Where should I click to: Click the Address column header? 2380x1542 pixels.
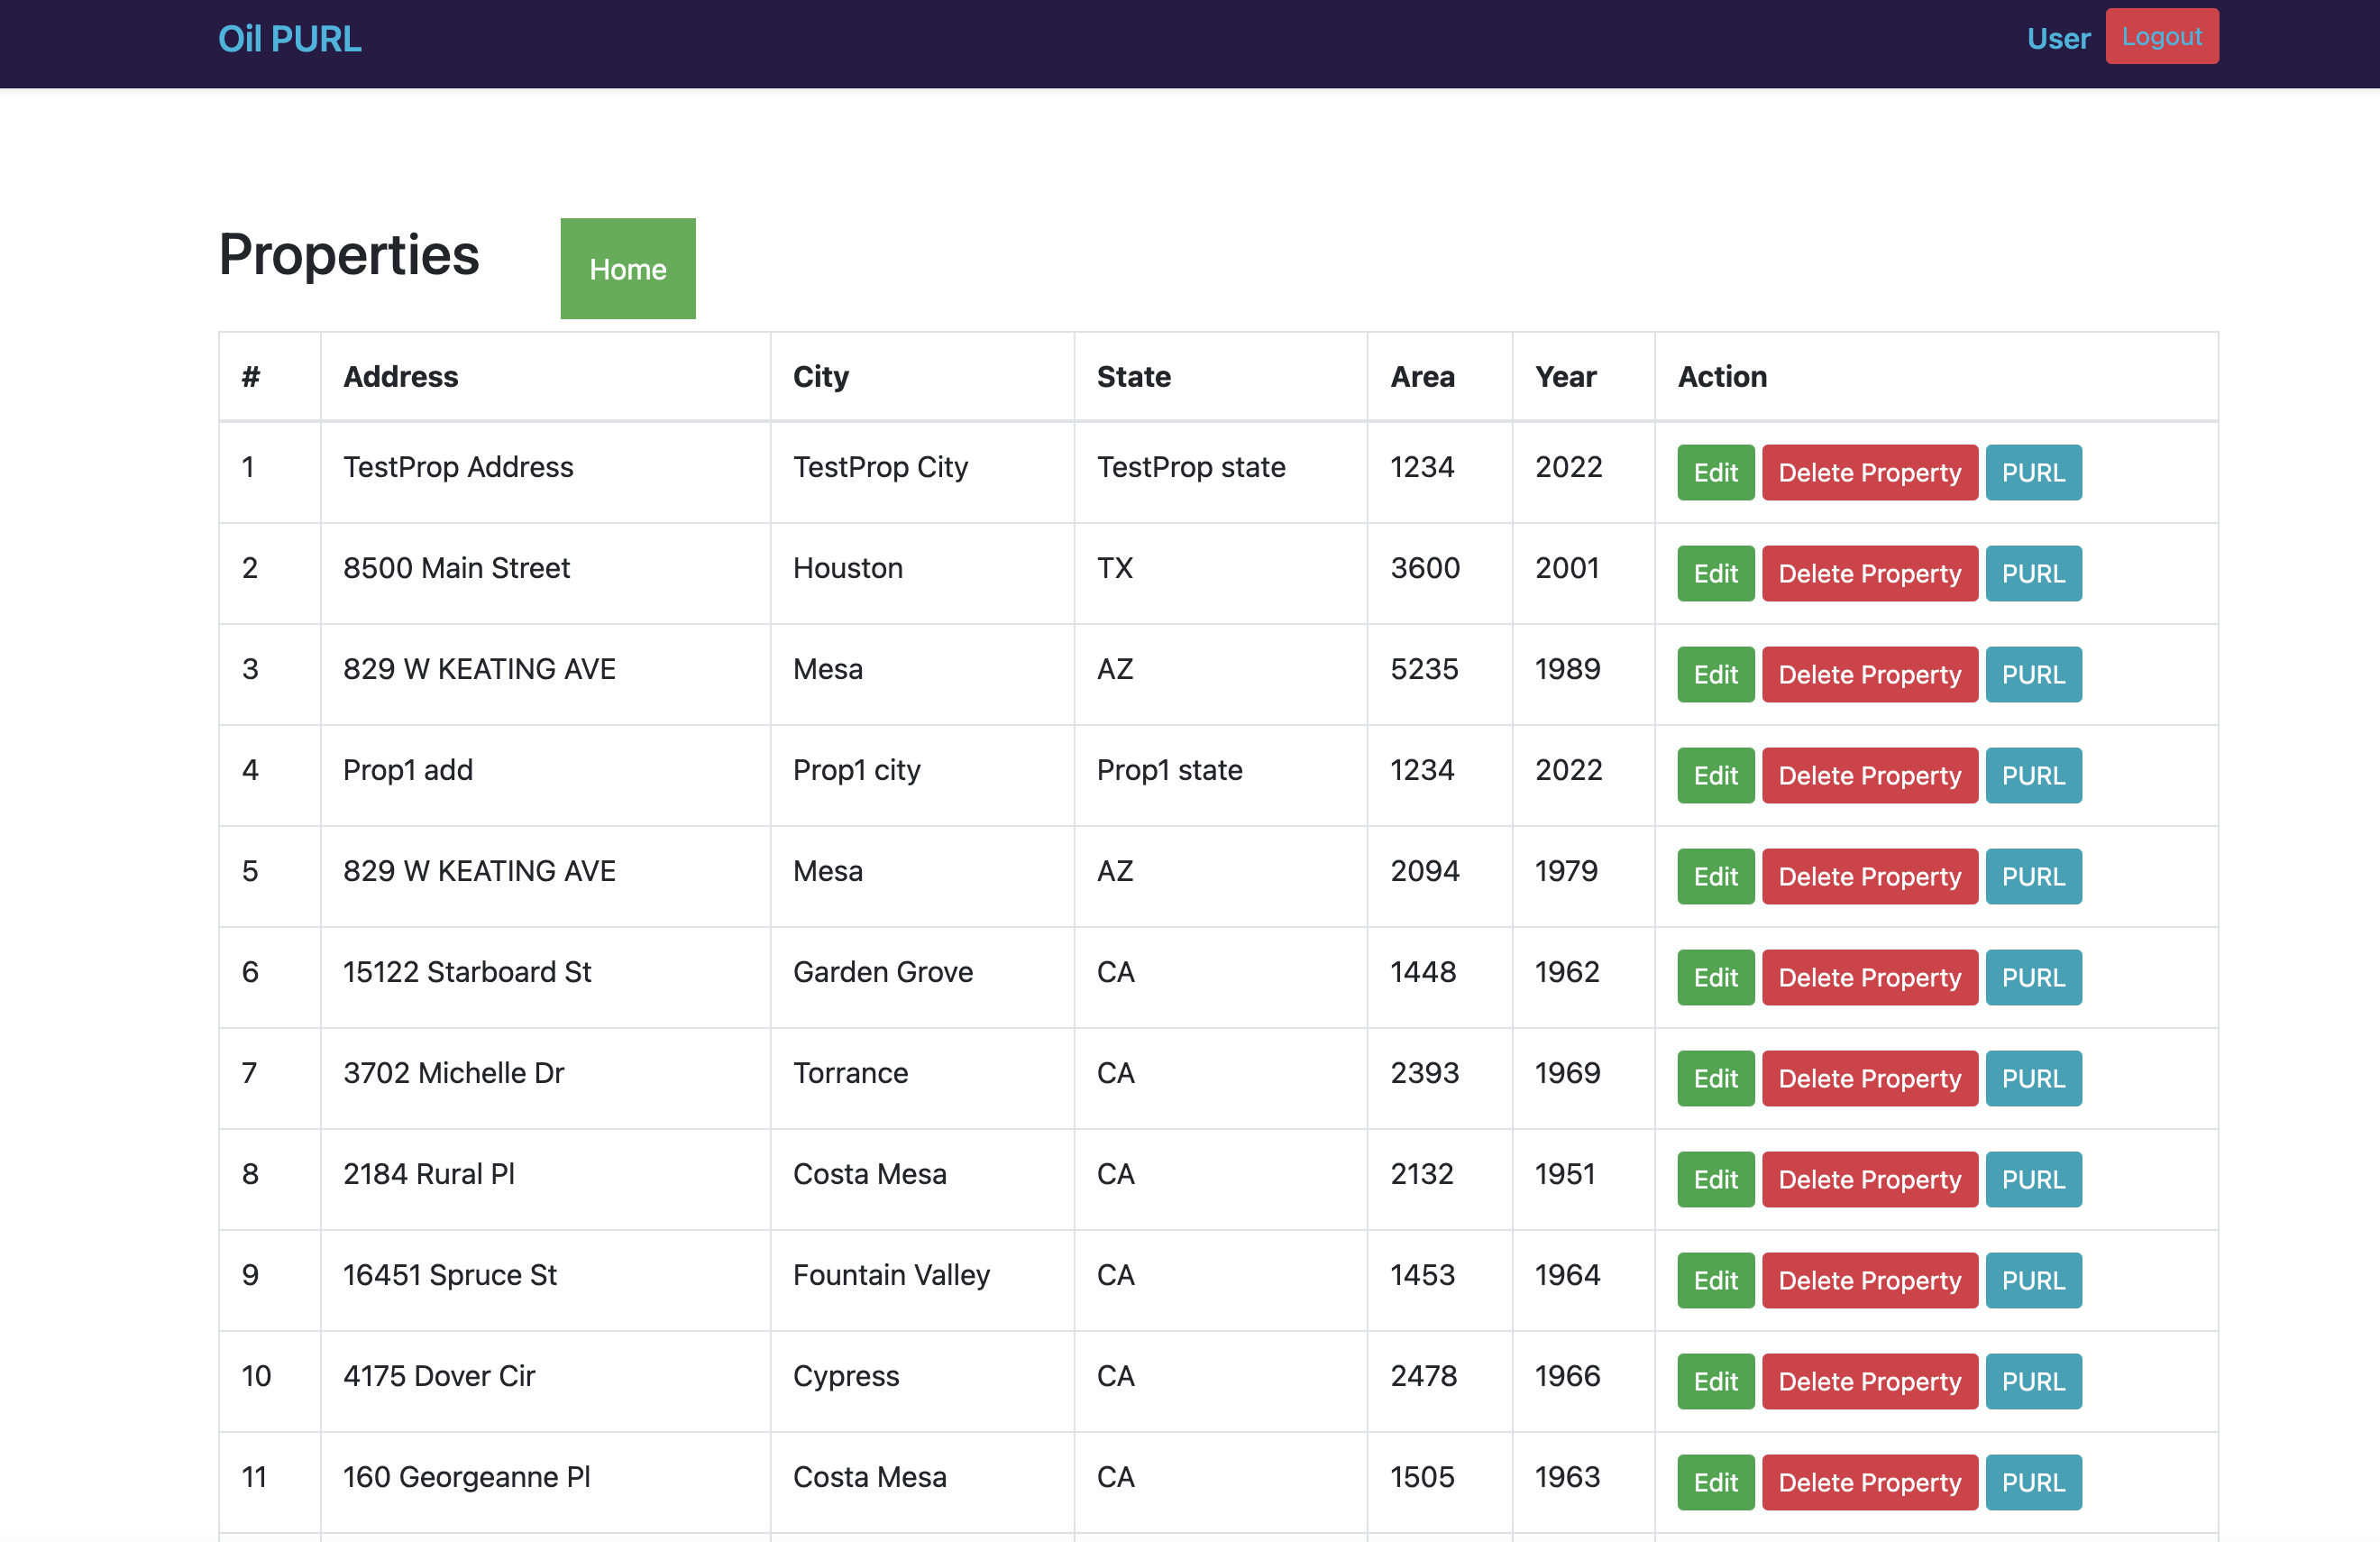coord(400,377)
